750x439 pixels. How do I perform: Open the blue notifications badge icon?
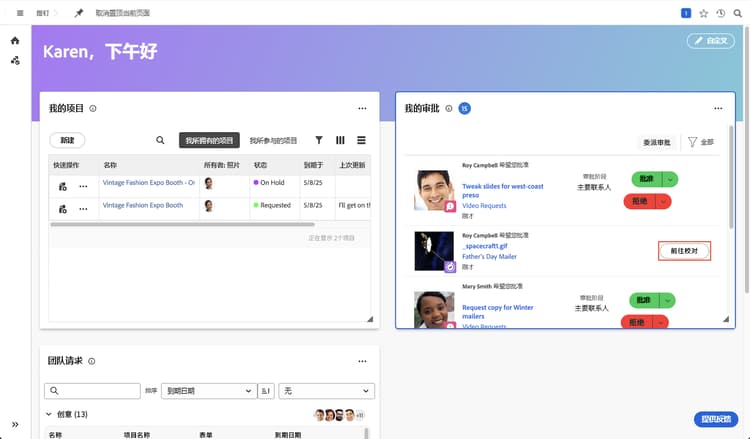686,13
